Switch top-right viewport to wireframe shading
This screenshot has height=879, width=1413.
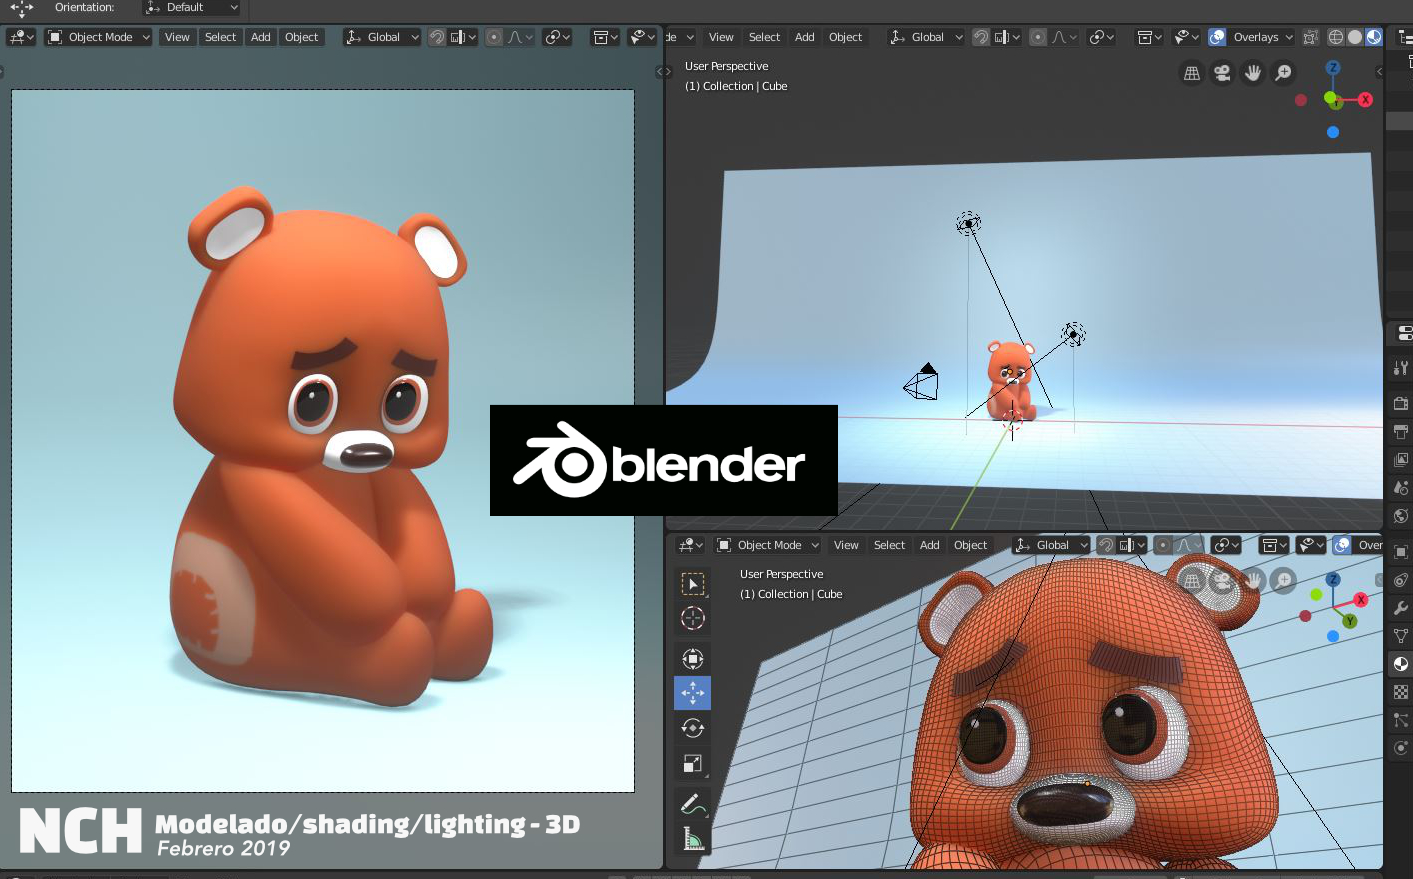(1336, 37)
